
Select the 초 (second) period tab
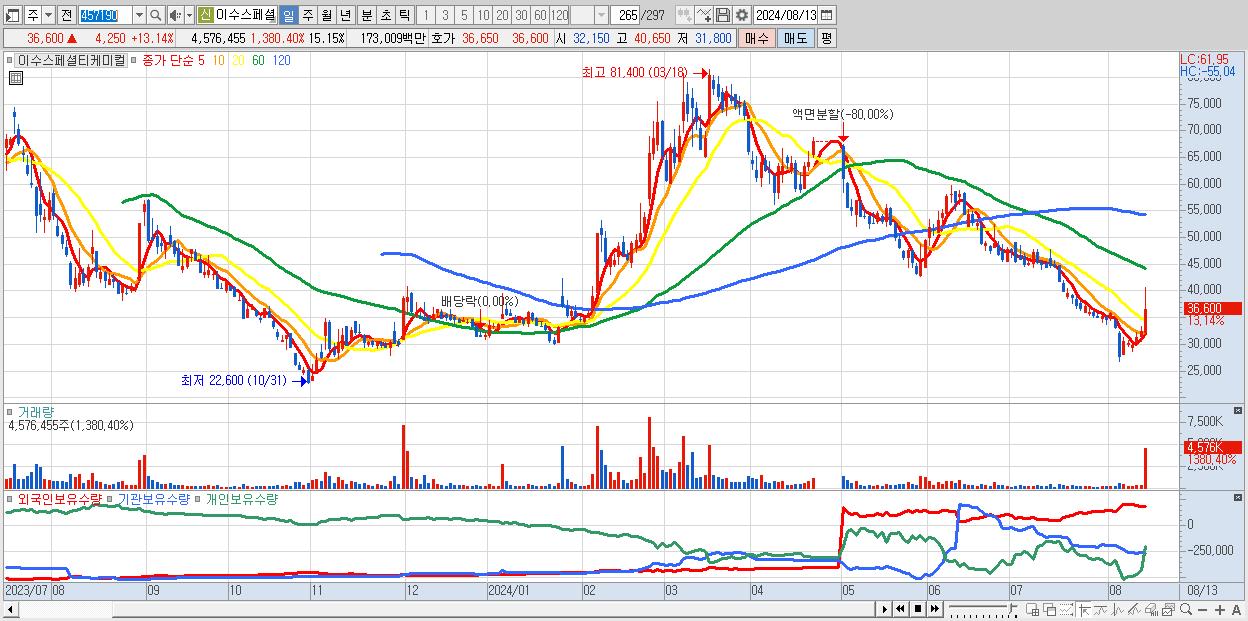385,15
